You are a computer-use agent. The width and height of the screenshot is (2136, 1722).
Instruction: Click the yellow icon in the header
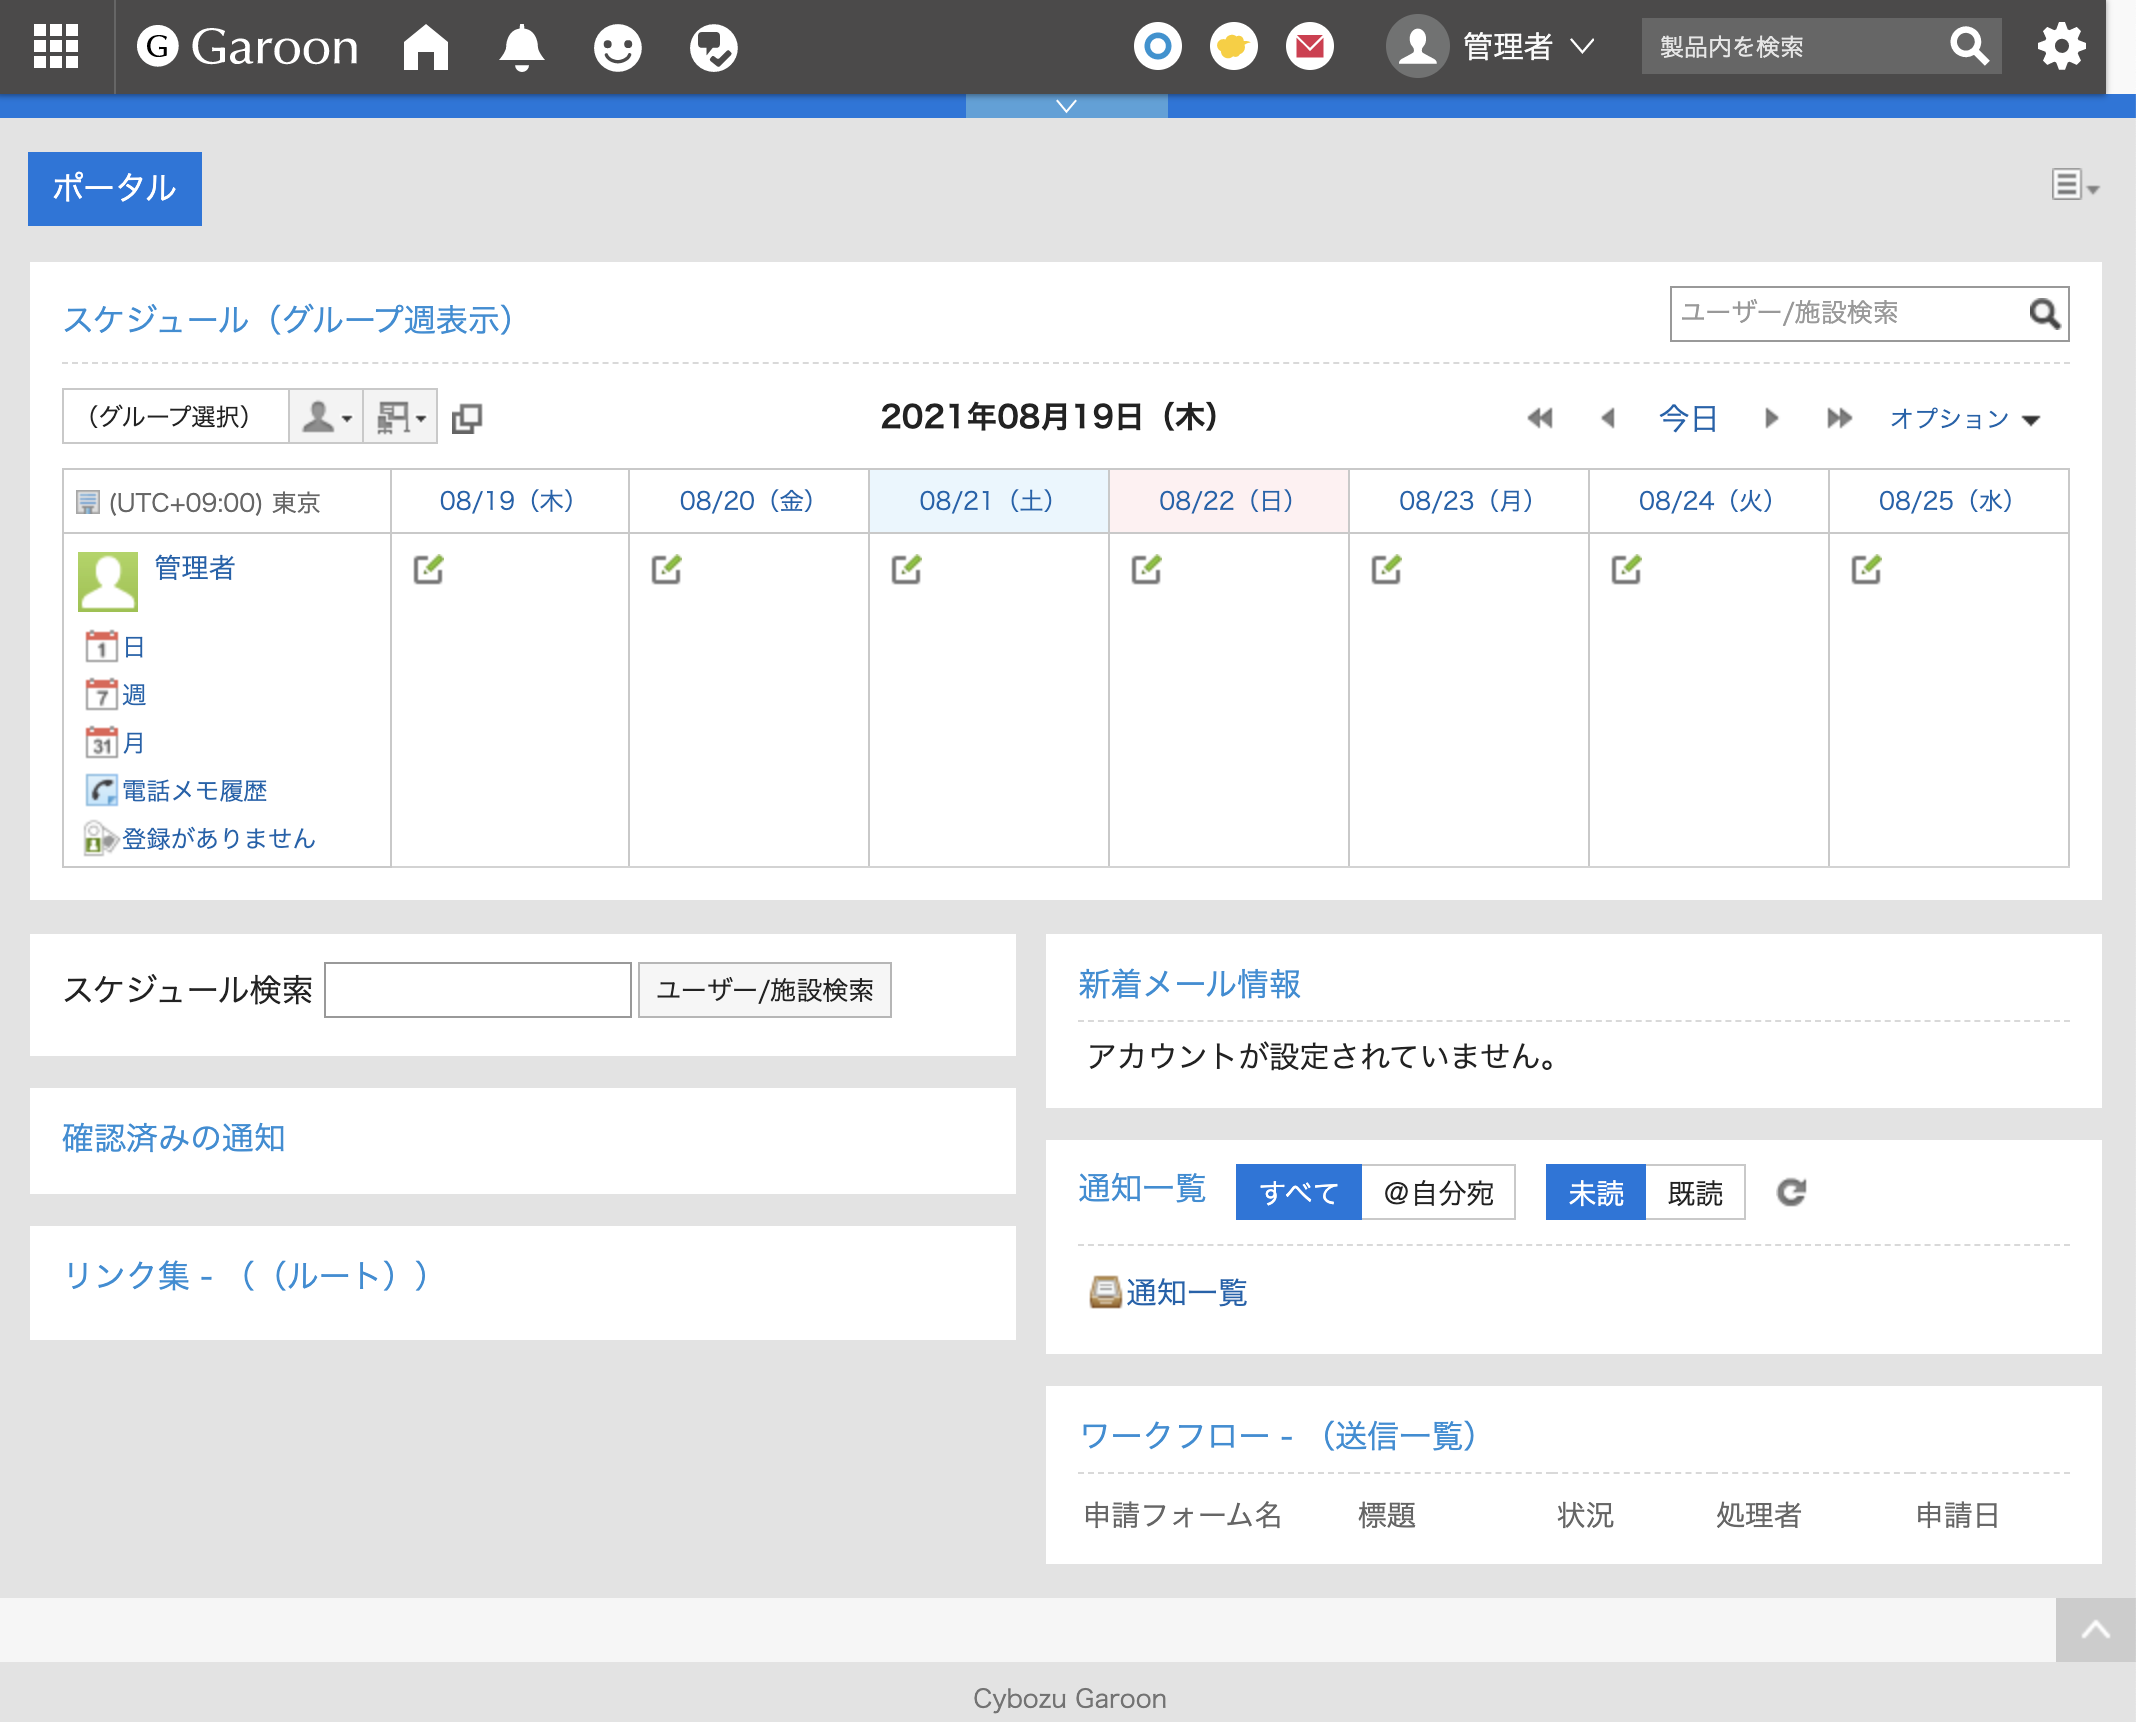pyautogui.click(x=1233, y=46)
